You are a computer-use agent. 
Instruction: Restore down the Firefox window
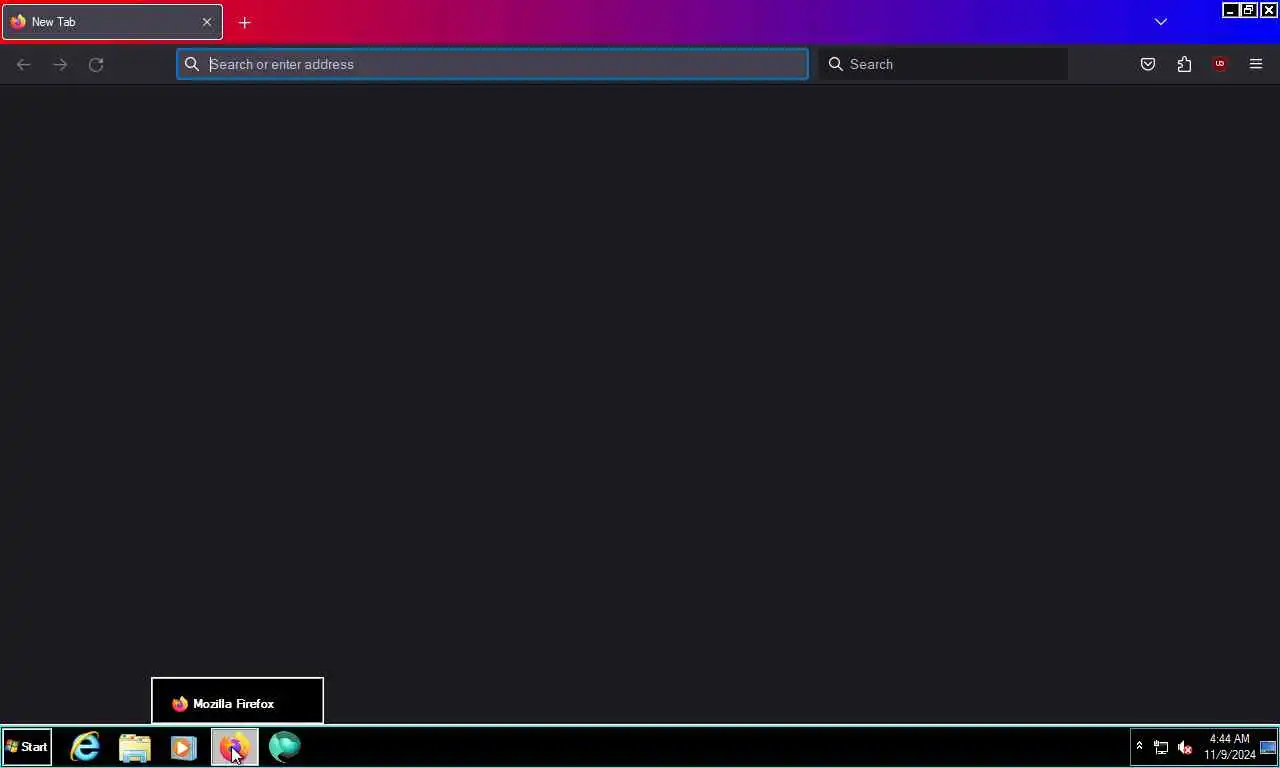coord(1249,10)
